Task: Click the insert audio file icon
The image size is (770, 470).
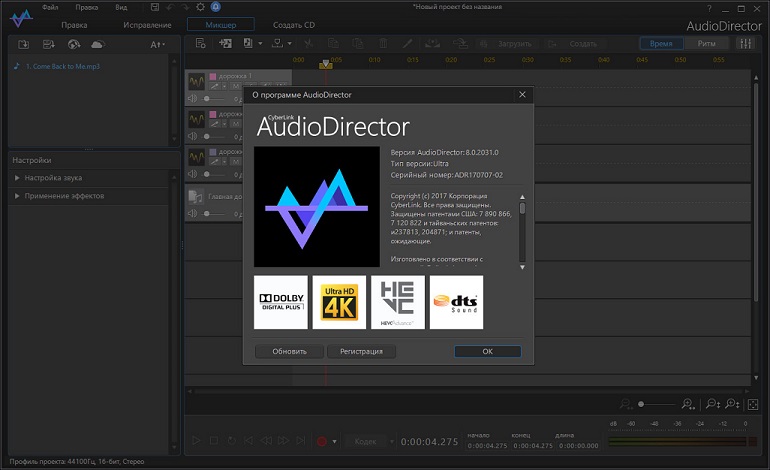Action: click(248, 44)
